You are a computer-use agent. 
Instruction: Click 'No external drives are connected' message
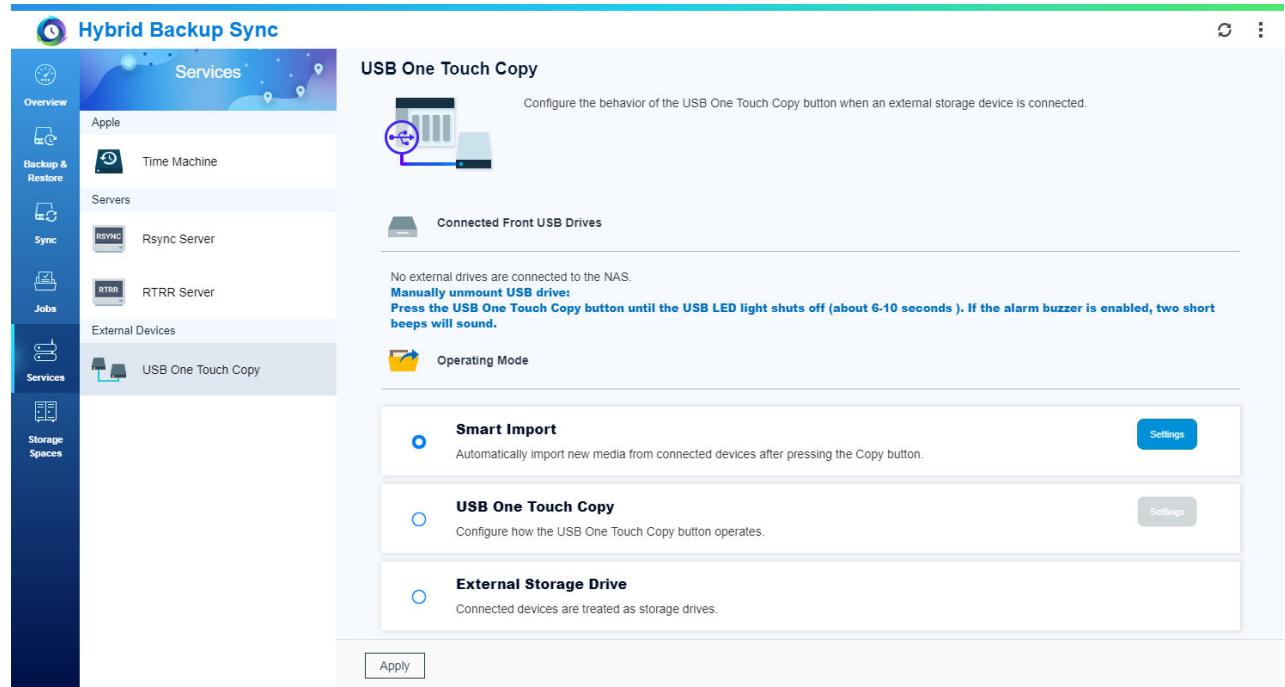tap(512, 275)
